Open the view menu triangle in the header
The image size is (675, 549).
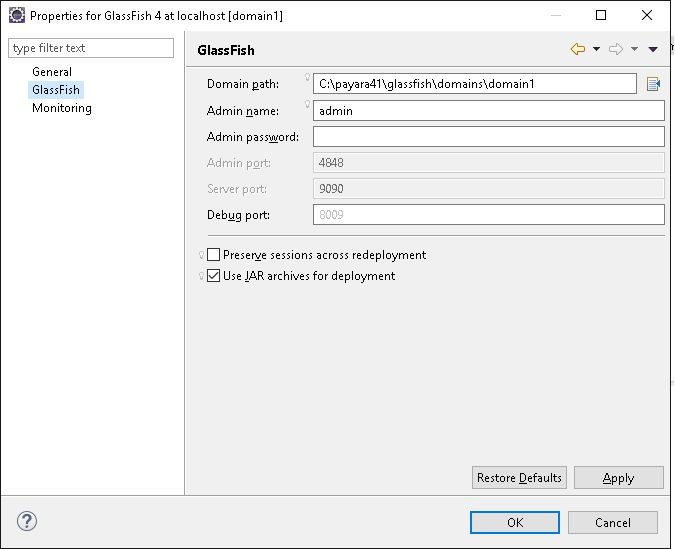pyautogui.click(x=653, y=50)
